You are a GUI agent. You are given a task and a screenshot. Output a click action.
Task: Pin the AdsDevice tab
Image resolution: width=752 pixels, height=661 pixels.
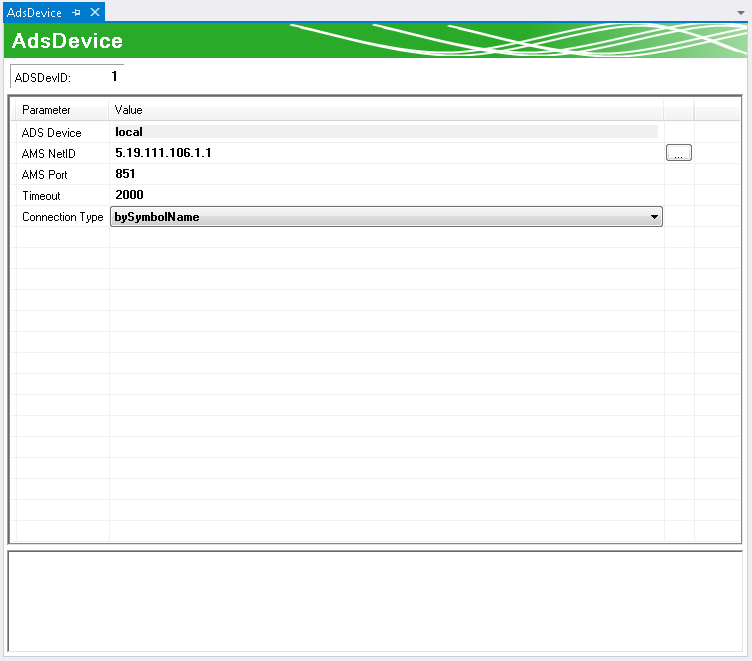click(76, 12)
